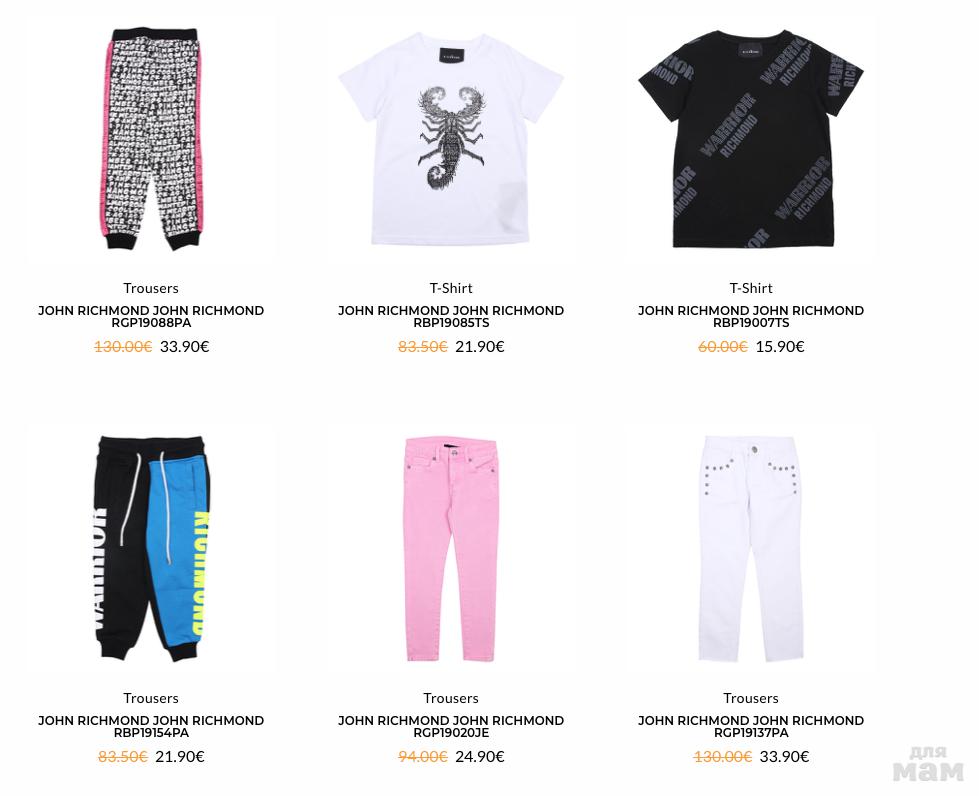Open the pink jeans product image
The image size is (979, 796).
[451, 549]
